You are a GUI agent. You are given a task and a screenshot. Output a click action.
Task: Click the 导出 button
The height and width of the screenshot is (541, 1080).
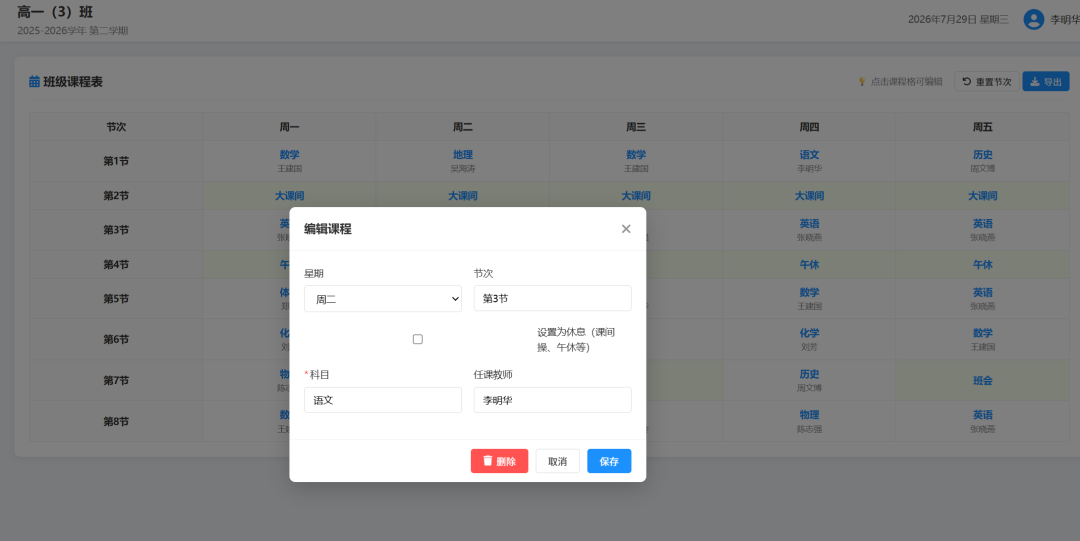1046,81
